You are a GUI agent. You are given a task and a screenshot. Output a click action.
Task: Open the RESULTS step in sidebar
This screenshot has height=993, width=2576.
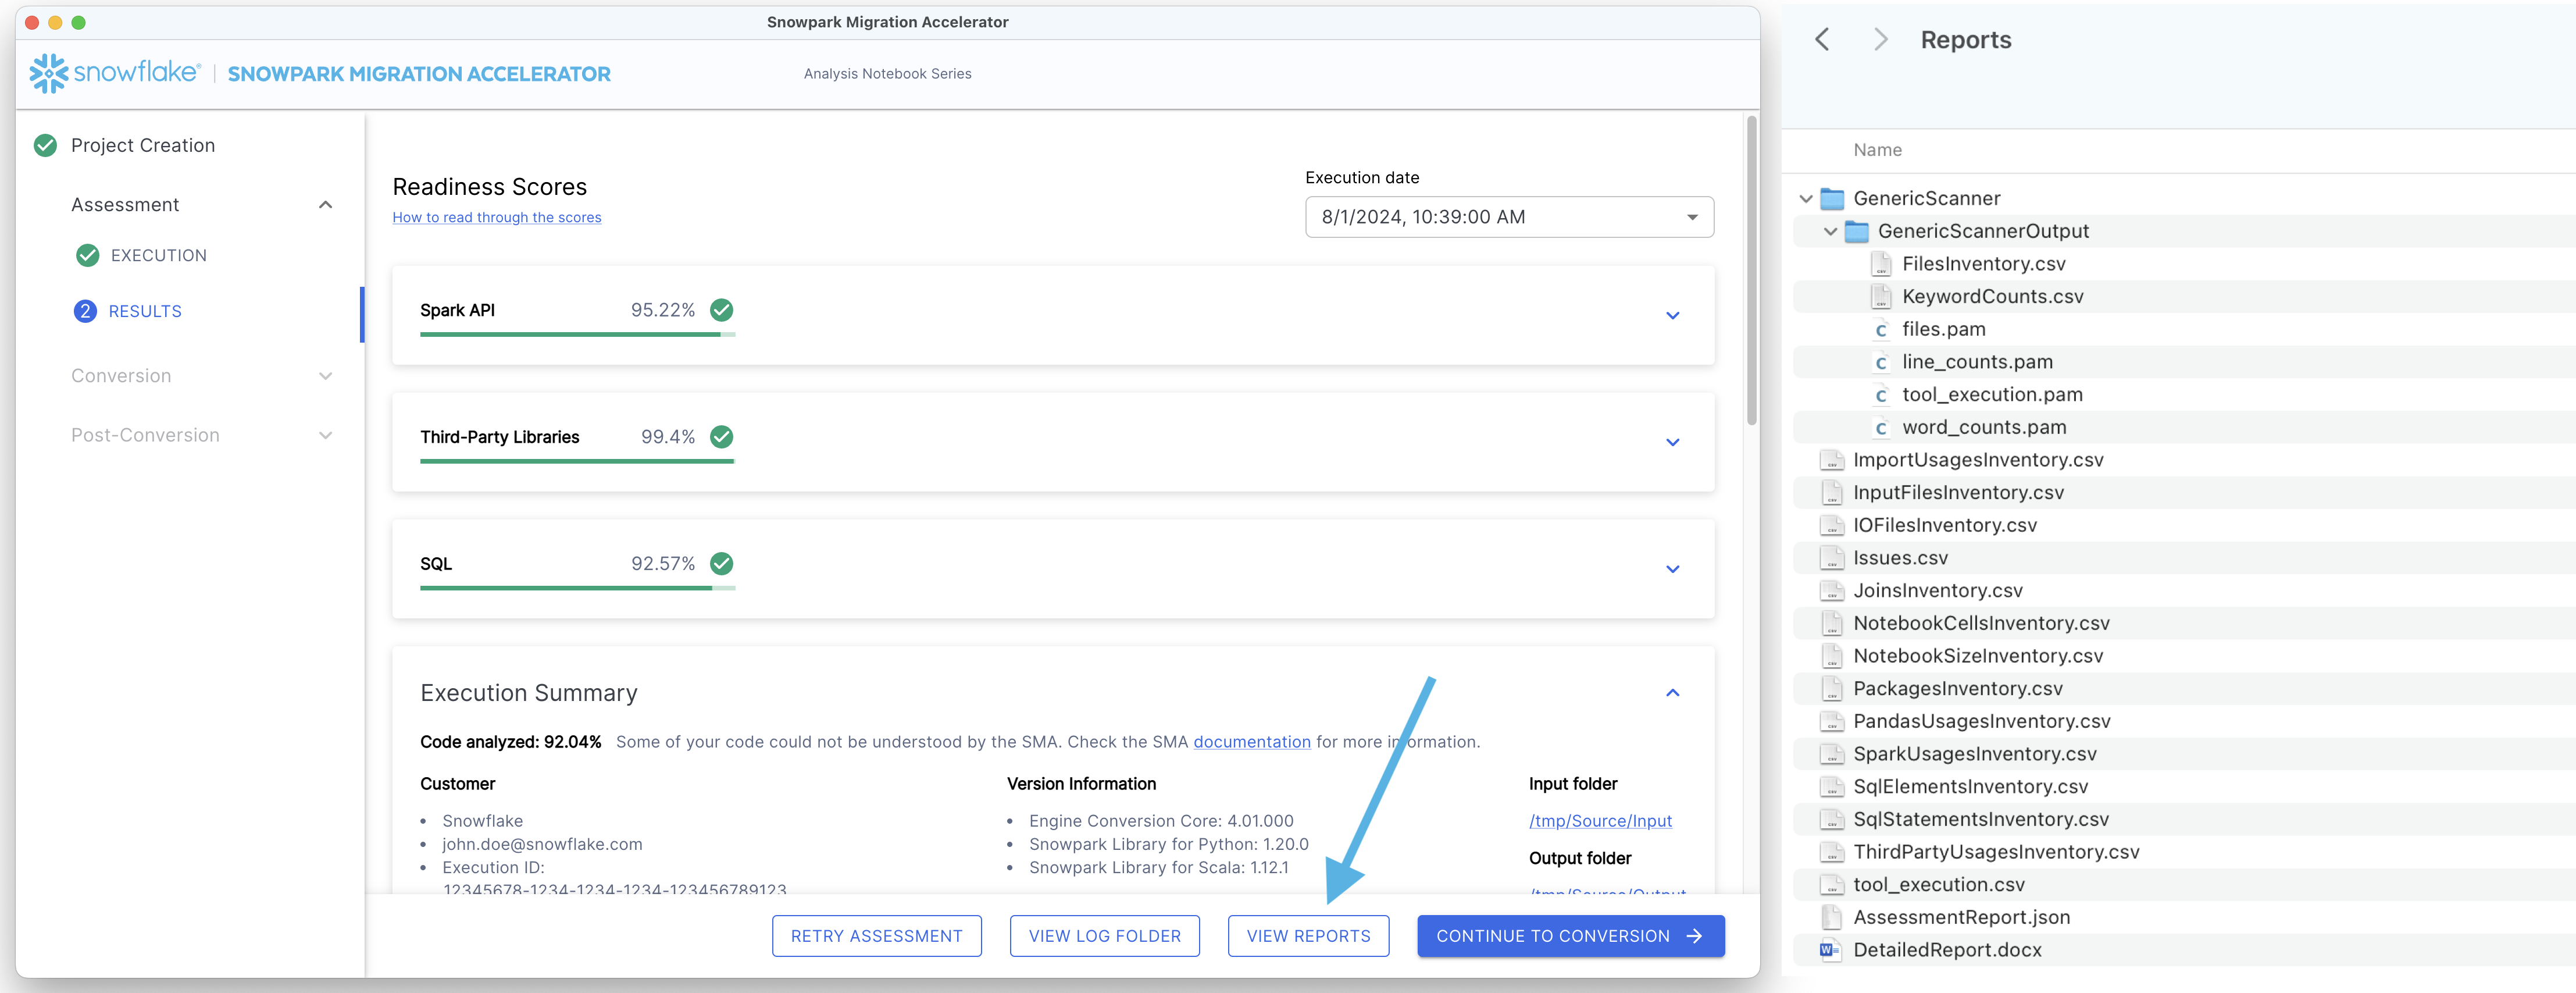pos(145,311)
